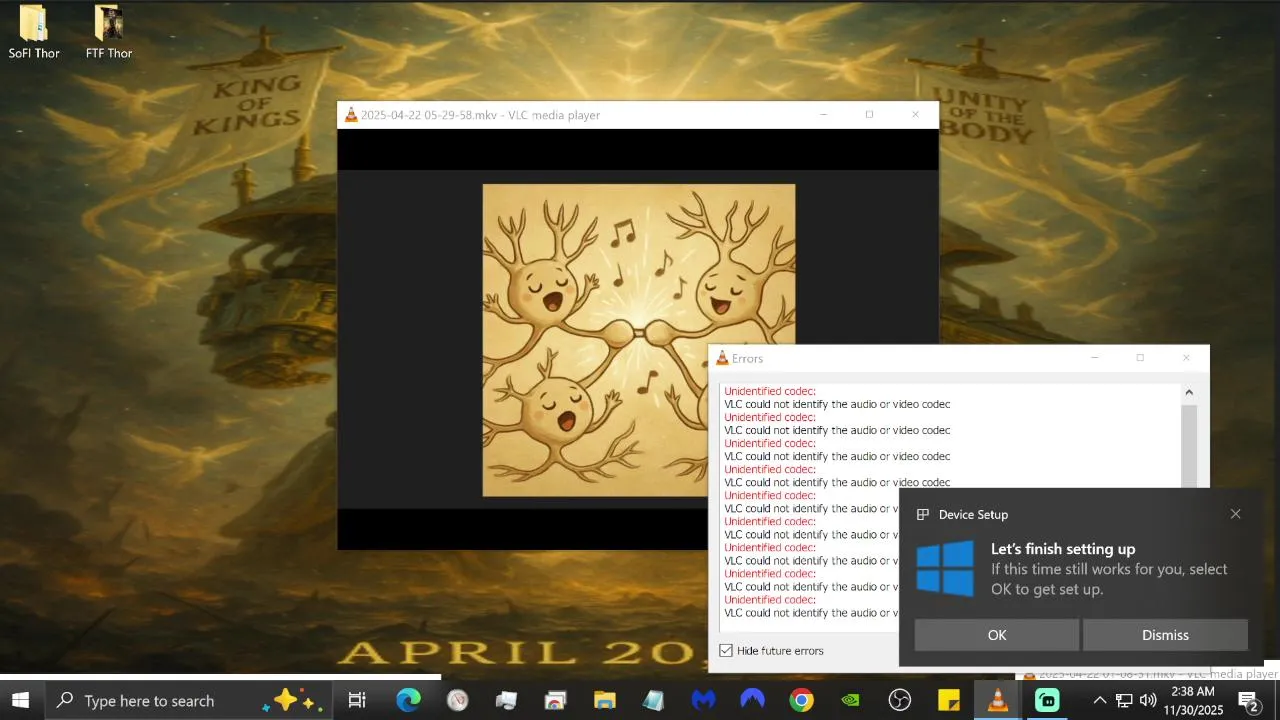Switch to VLC media player in taskbar
The height and width of the screenshot is (720, 1280).
click(998, 701)
